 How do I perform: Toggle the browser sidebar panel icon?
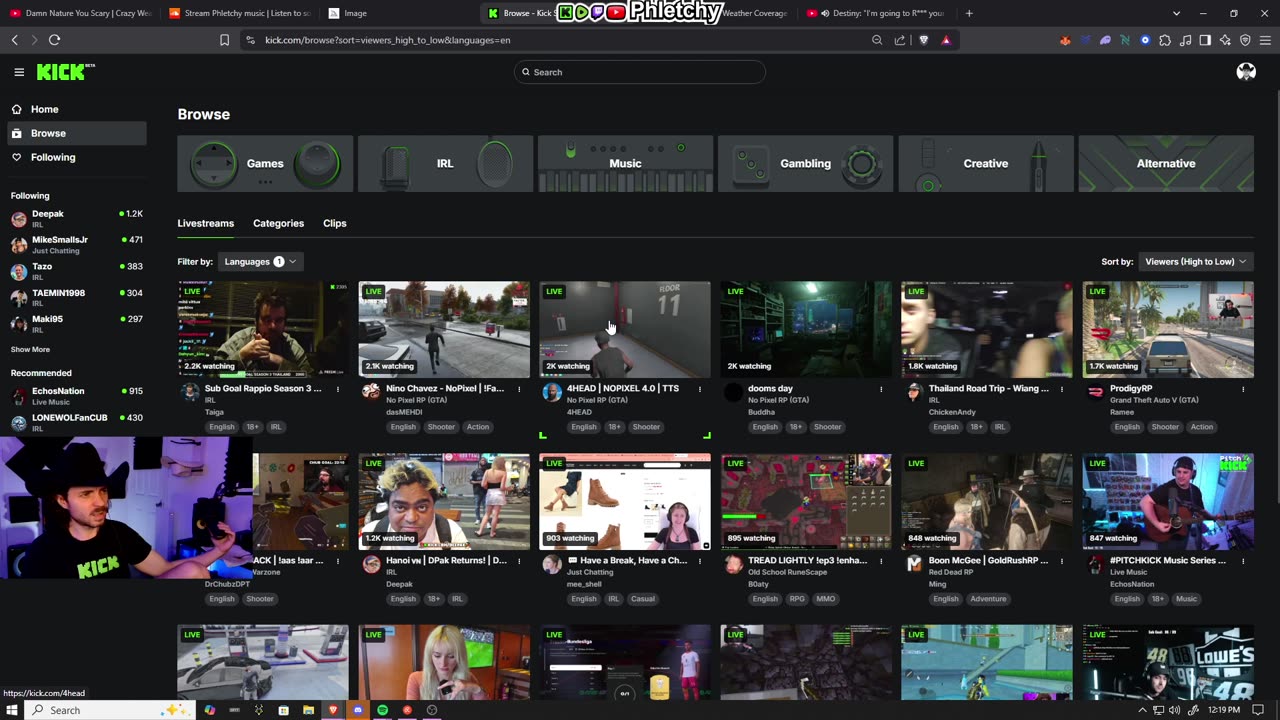[x=1205, y=40]
